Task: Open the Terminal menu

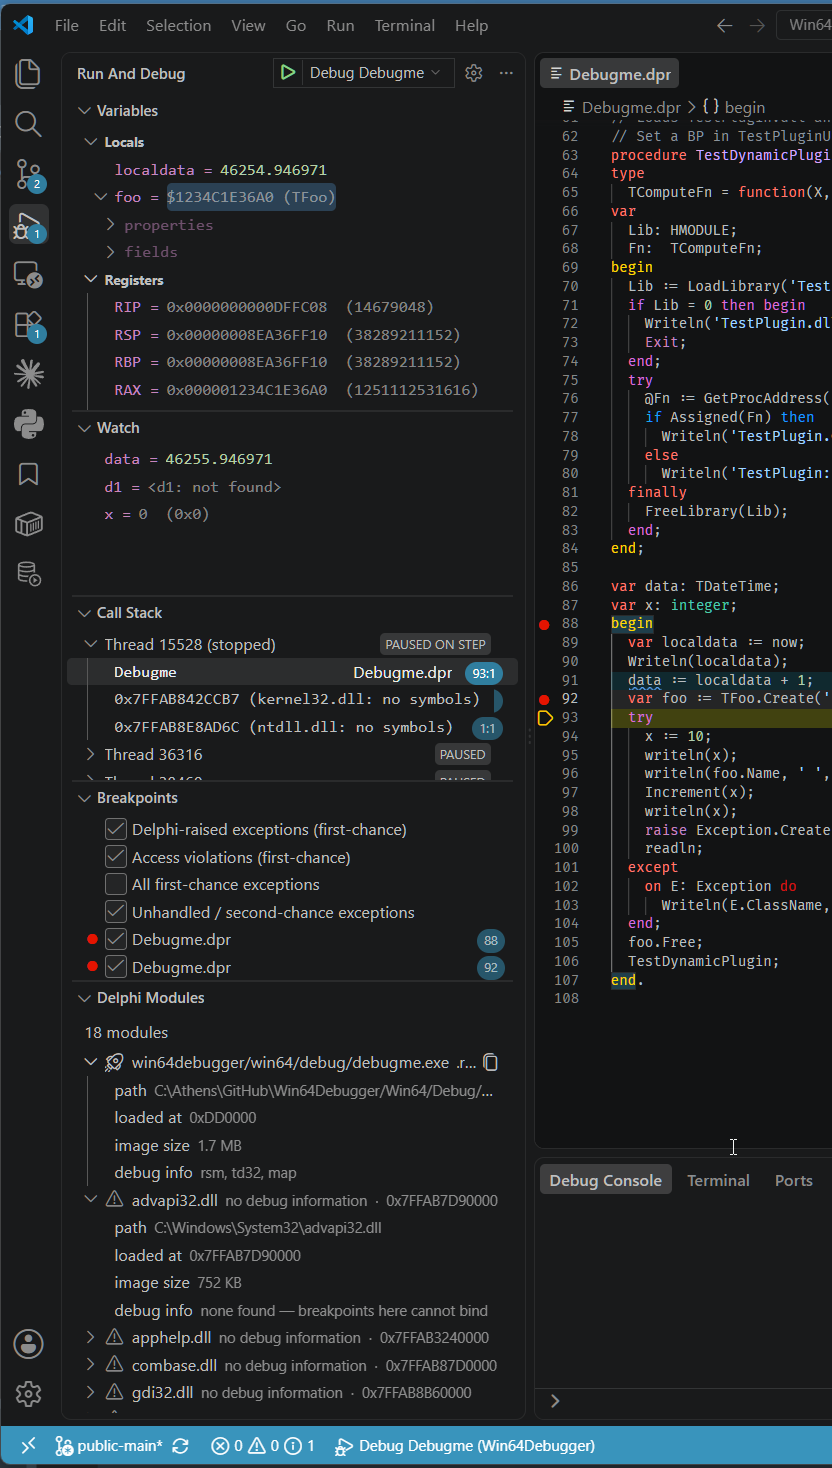Action: coord(405,26)
